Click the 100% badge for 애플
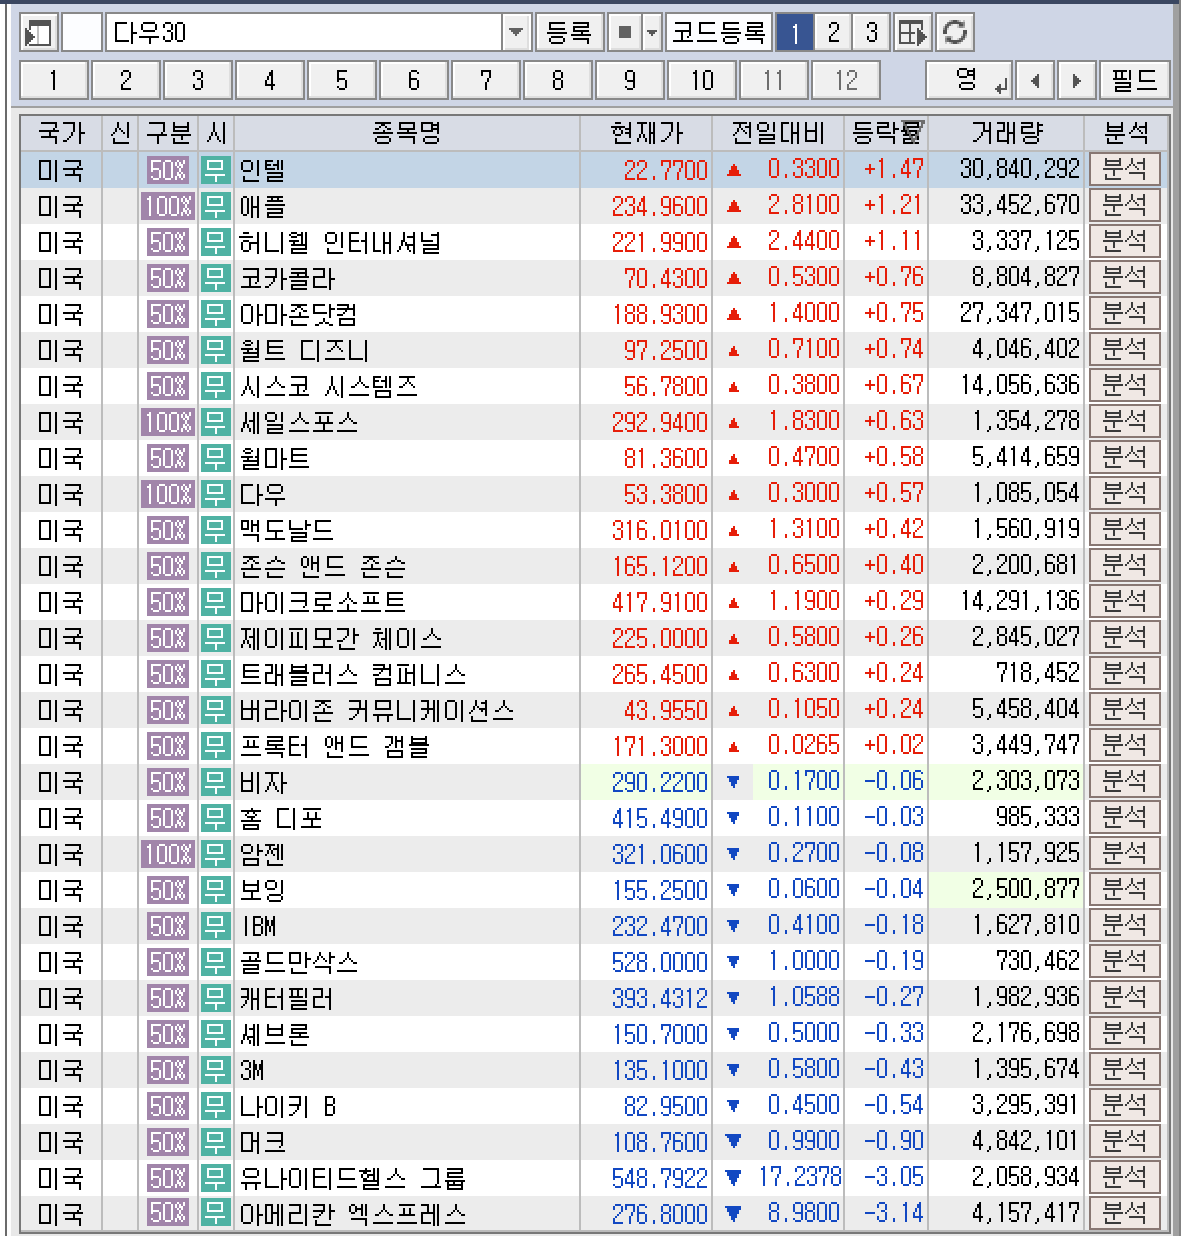This screenshot has width=1181, height=1236. [x=167, y=206]
